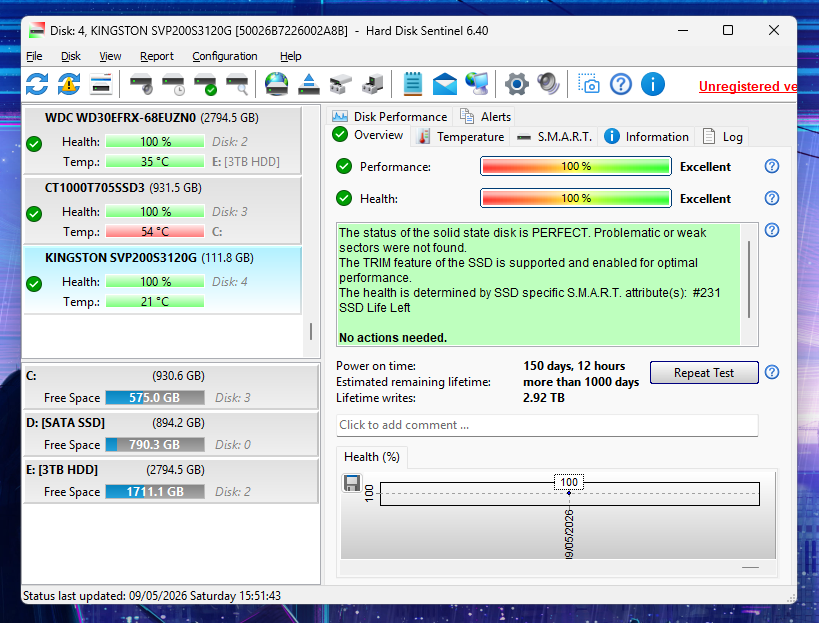
Task: Select the CT1000T705SSD3 disk
Action: [162, 210]
